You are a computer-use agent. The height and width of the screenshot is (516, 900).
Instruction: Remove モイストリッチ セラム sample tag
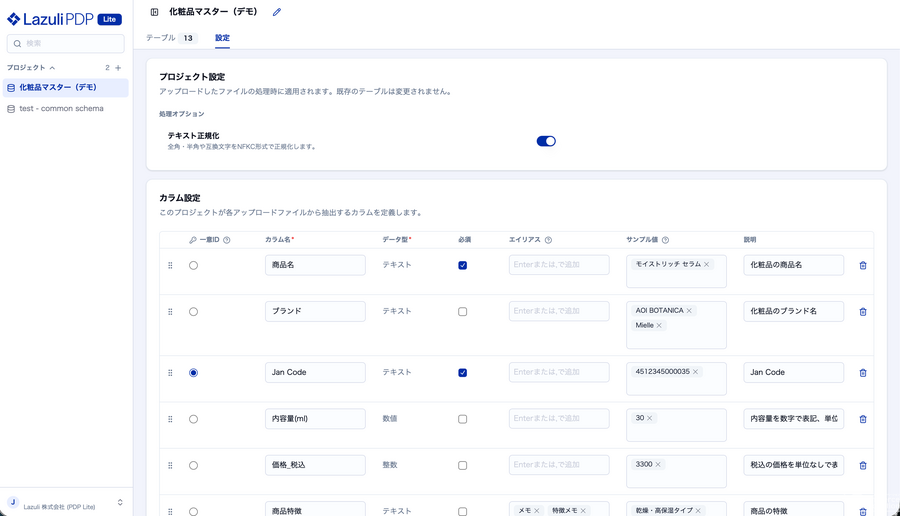[707, 264]
